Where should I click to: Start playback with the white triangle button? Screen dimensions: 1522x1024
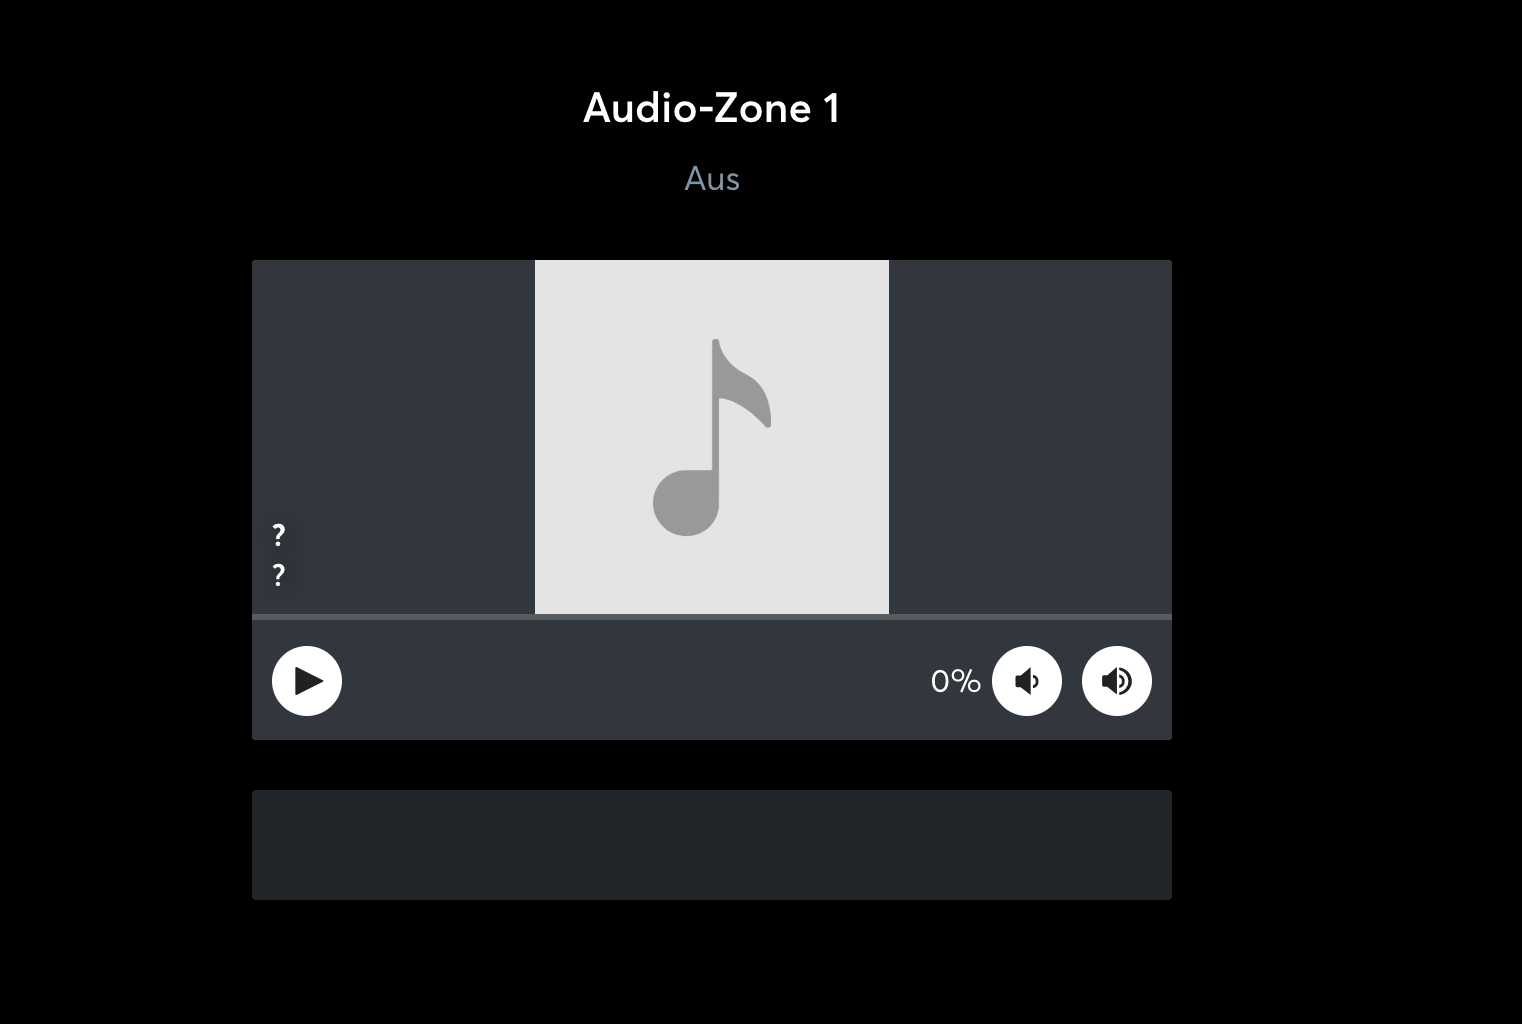click(x=307, y=681)
